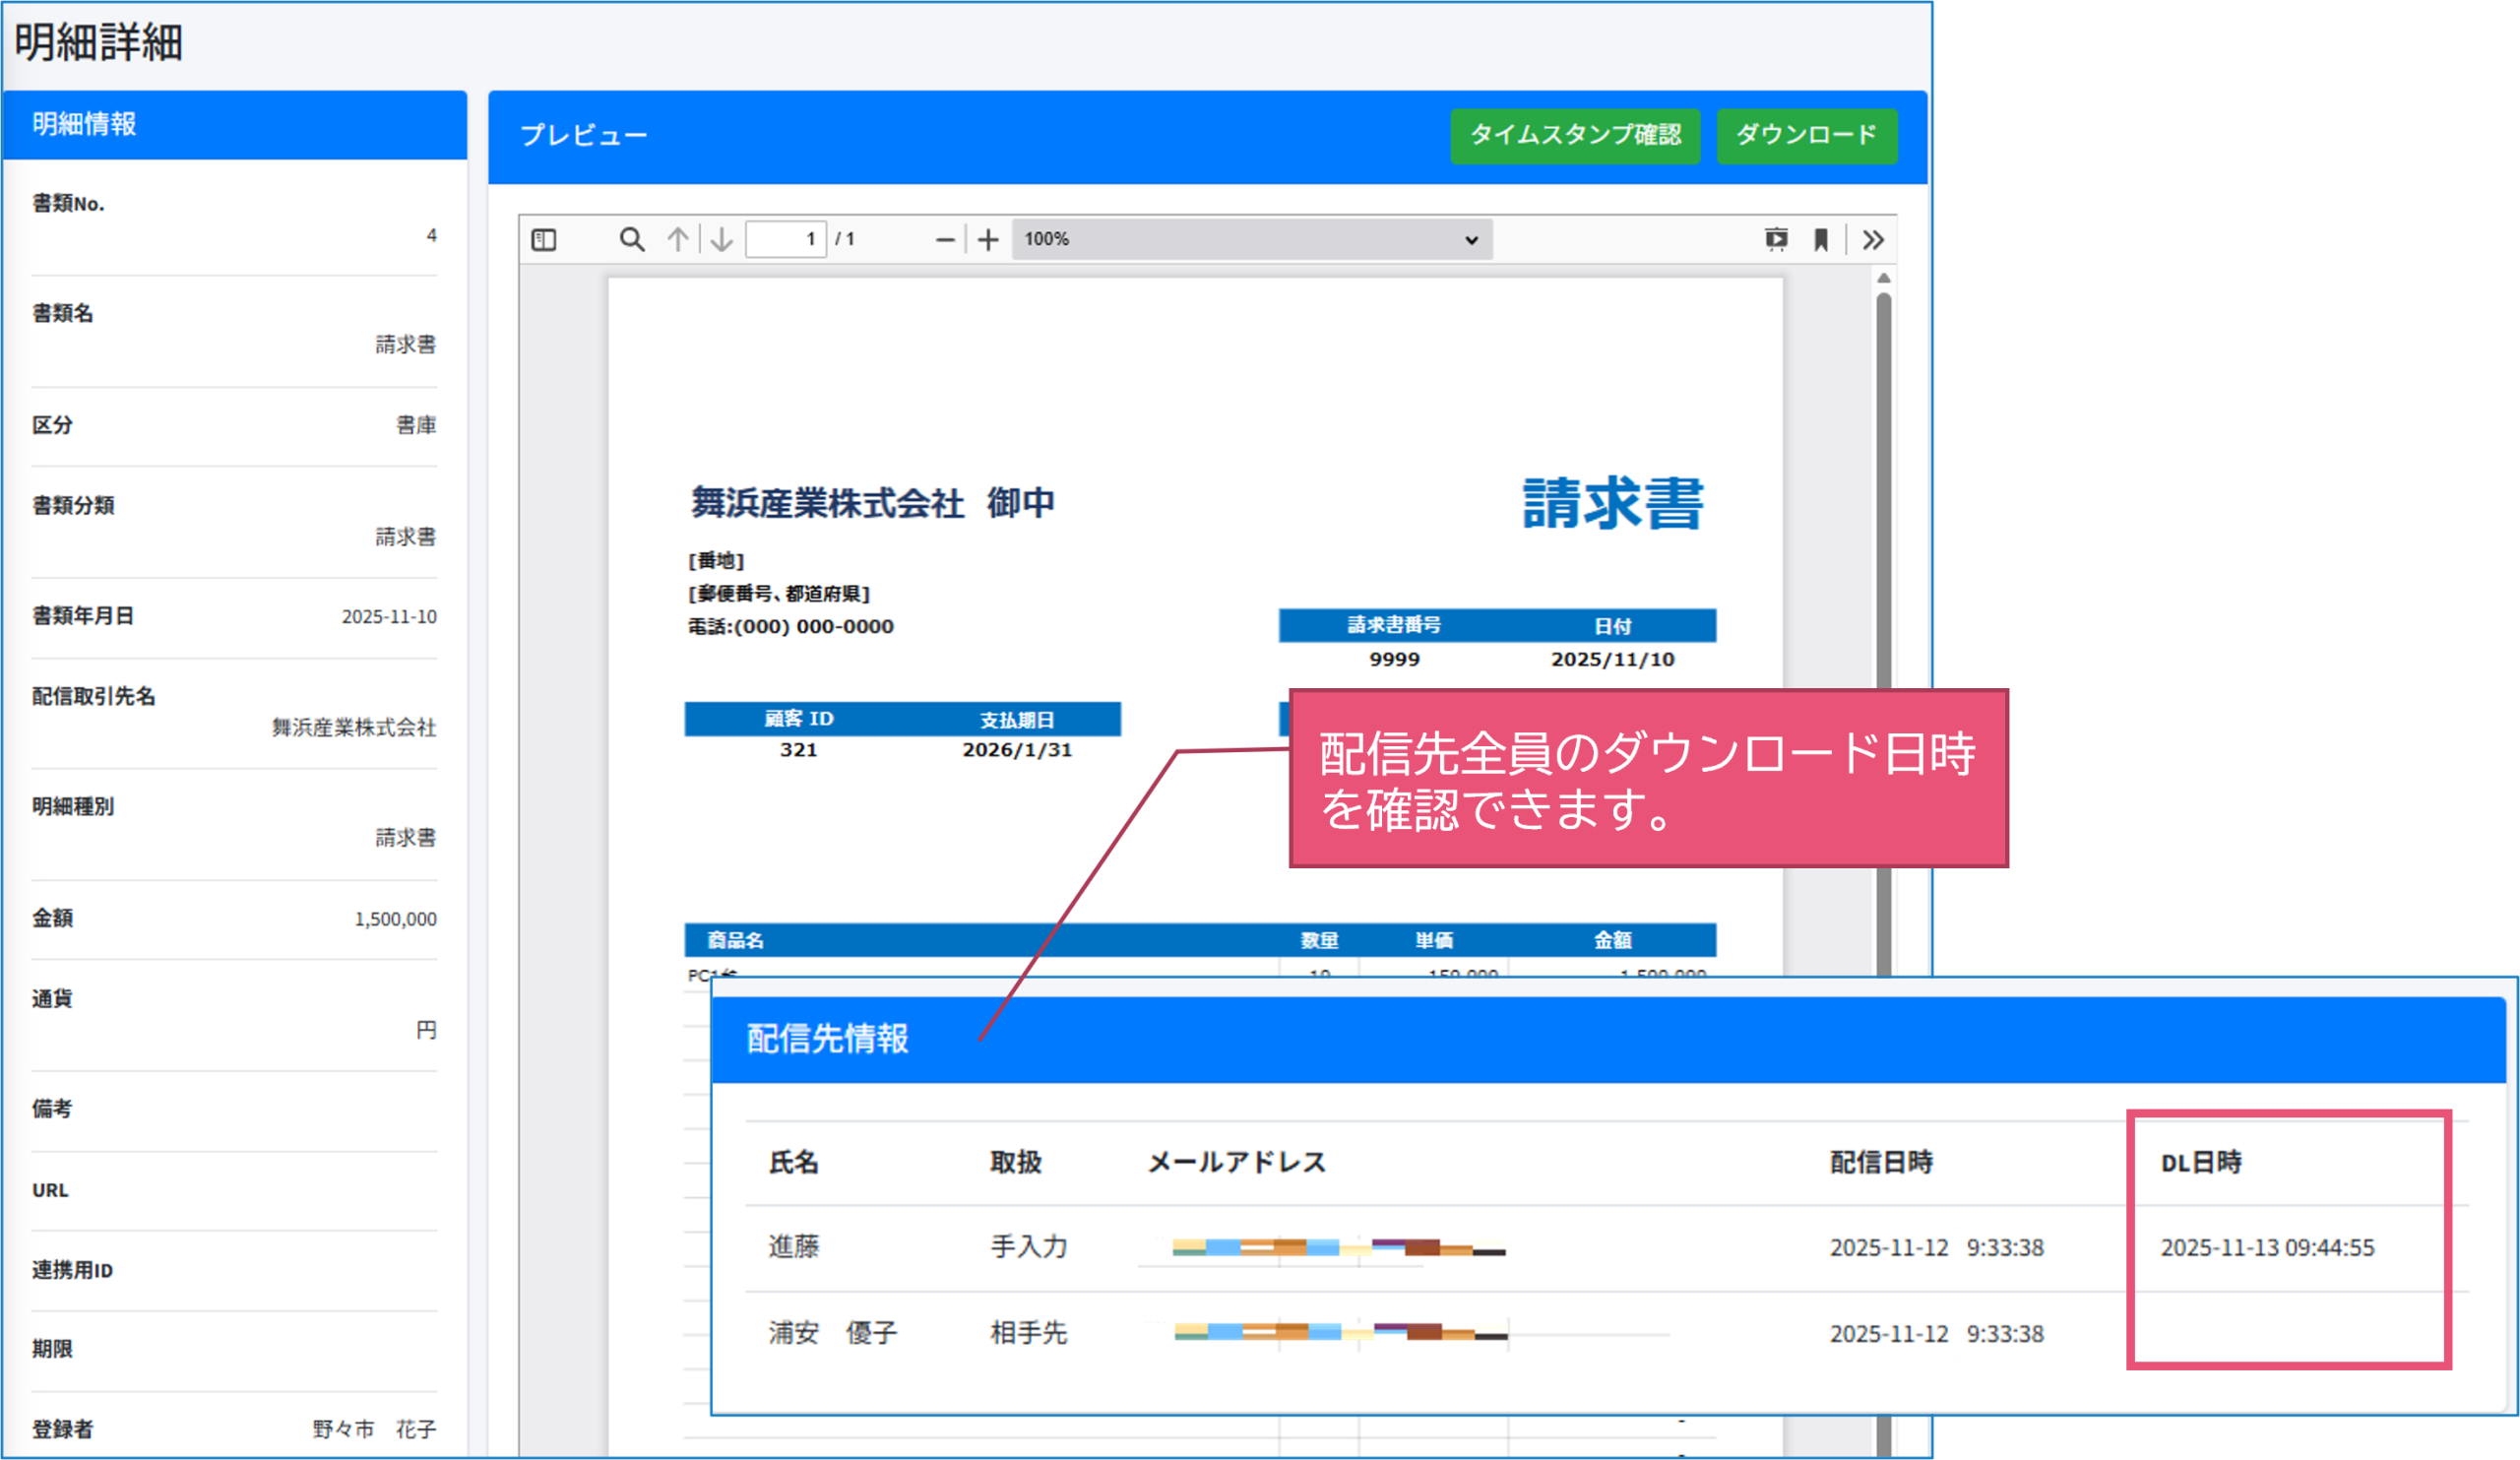Go to next page arrow
This screenshot has height=1460, width=2520.
[722, 240]
